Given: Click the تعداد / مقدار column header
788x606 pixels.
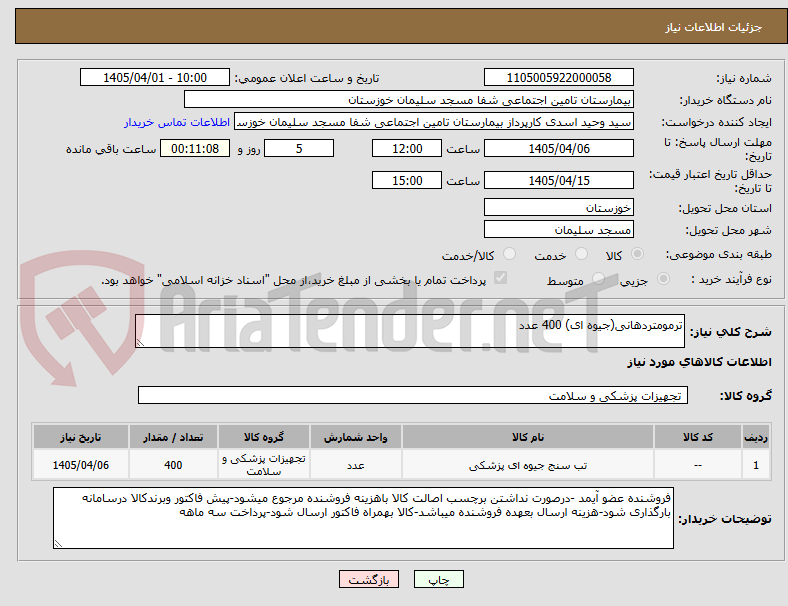Looking at the screenshot, I should (173, 437).
